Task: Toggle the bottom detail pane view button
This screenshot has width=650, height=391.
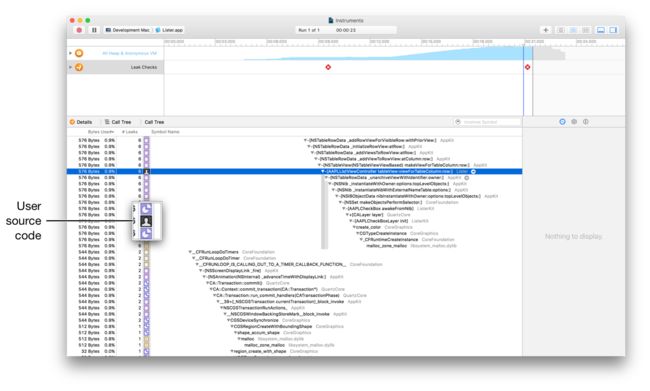Action: point(600,30)
